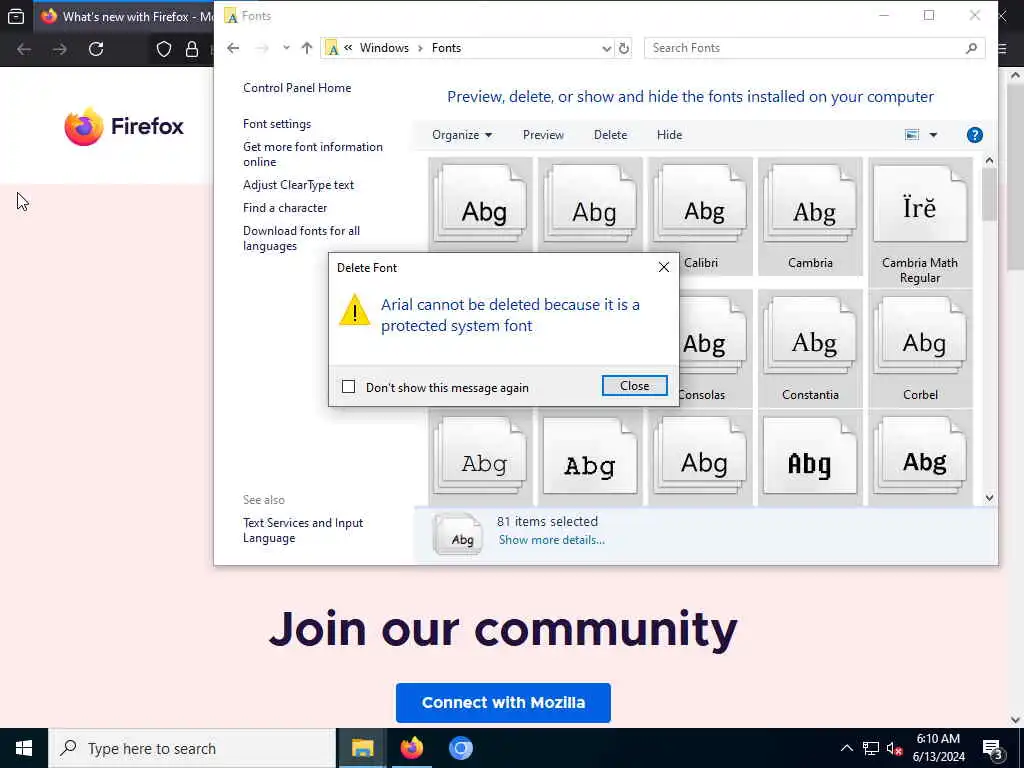Click taskbar Type here to search box
The height and width of the screenshot is (768, 1024).
pos(192,748)
